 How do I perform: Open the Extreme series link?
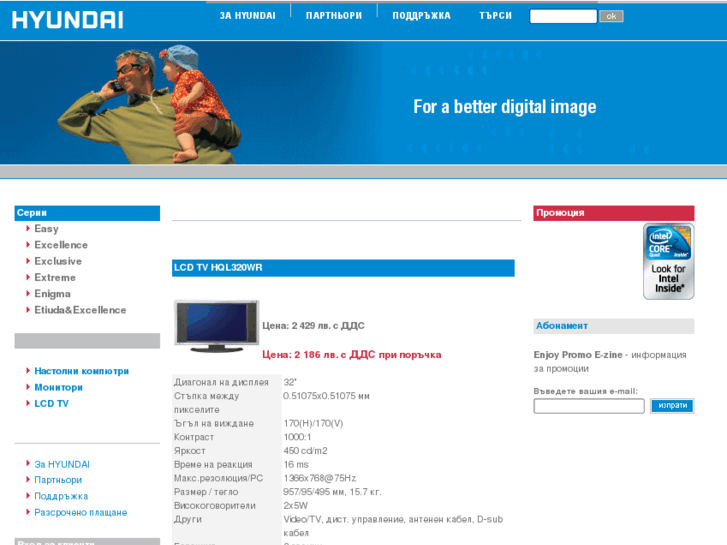pyautogui.click(x=55, y=277)
